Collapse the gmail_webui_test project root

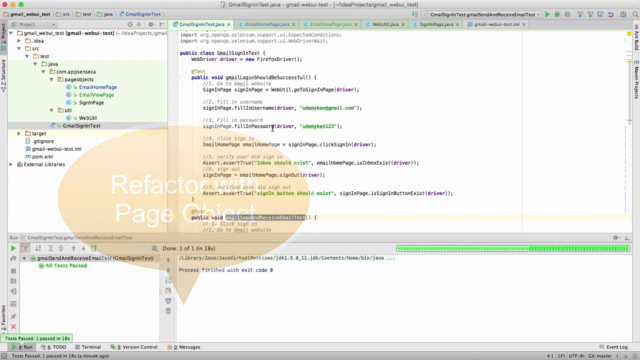[x=11, y=33]
